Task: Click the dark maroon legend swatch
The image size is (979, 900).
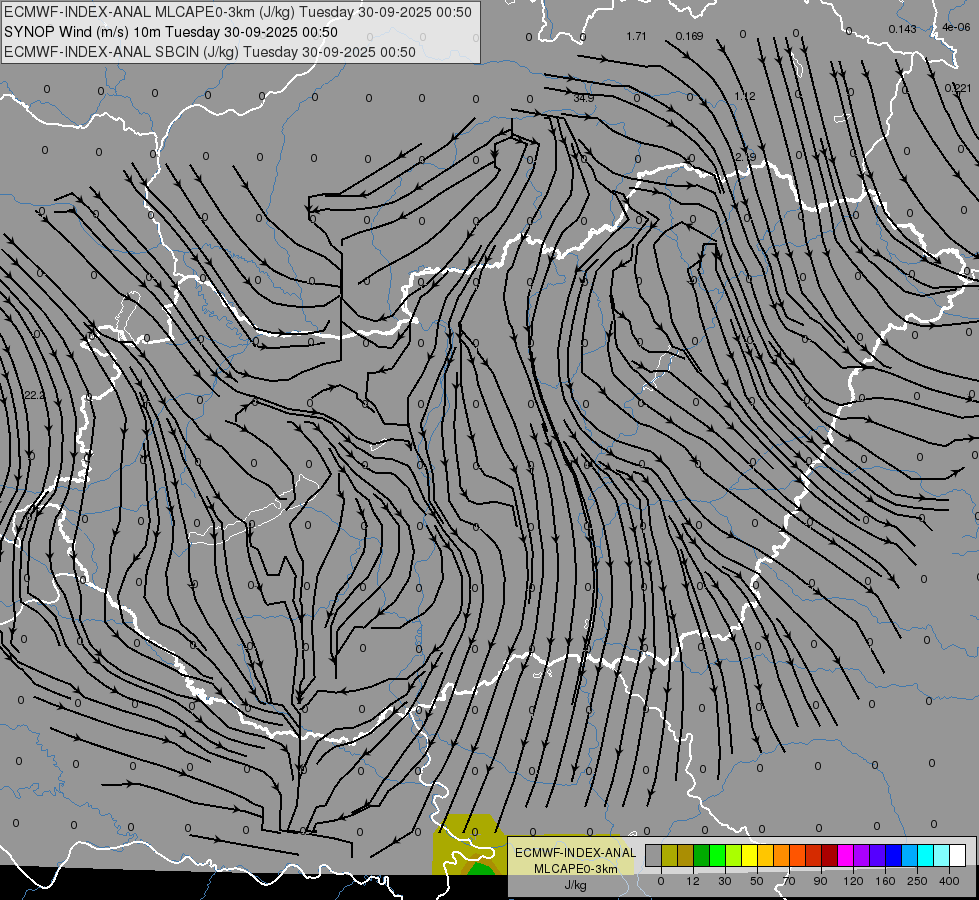Action: click(830, 856)
